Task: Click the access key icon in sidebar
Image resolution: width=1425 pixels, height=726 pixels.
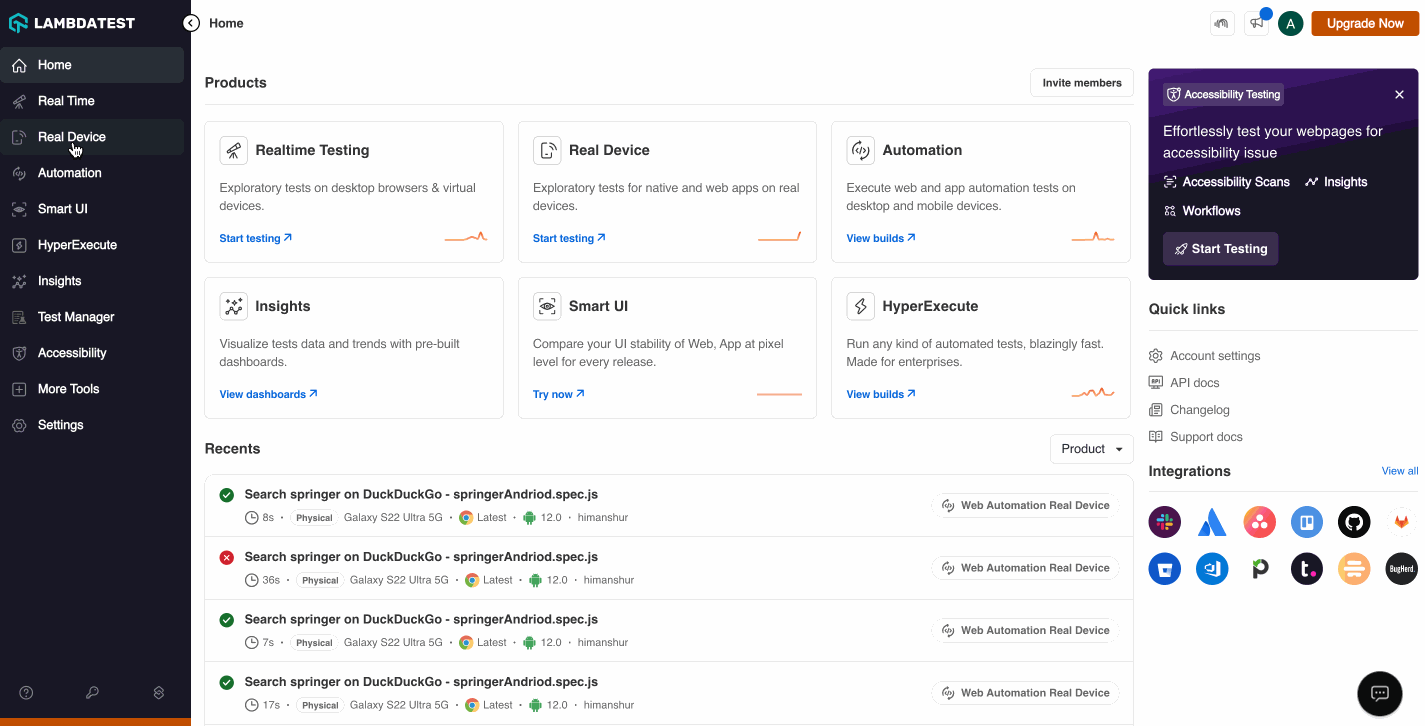Action: click(92, 693)
